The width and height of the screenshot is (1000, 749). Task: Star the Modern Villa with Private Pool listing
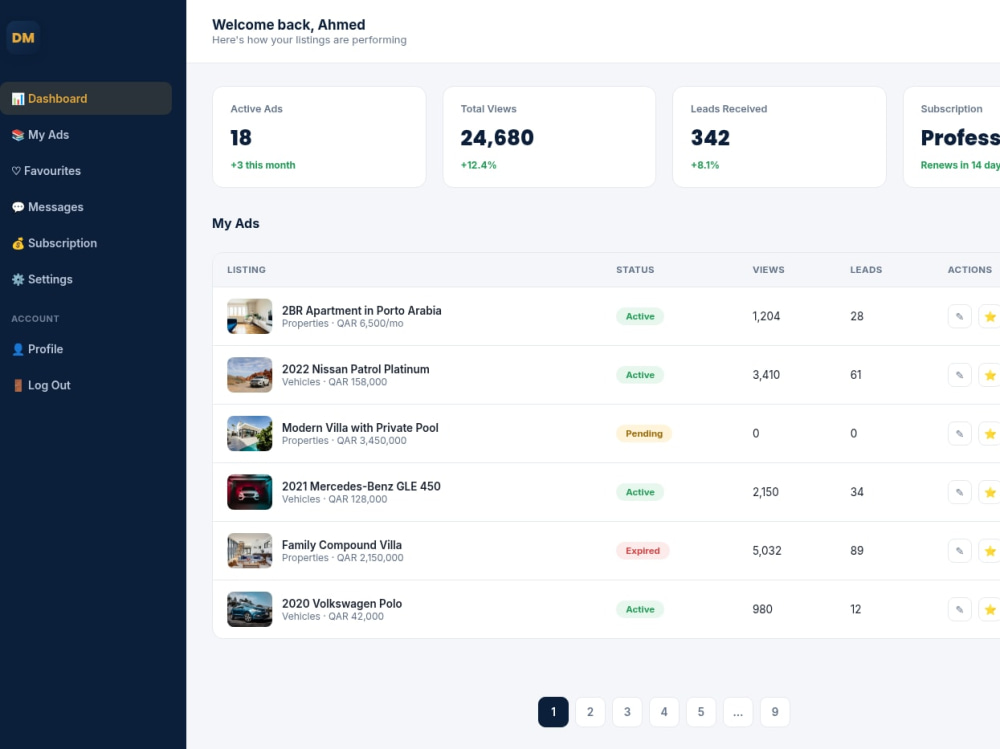(990, 434)
